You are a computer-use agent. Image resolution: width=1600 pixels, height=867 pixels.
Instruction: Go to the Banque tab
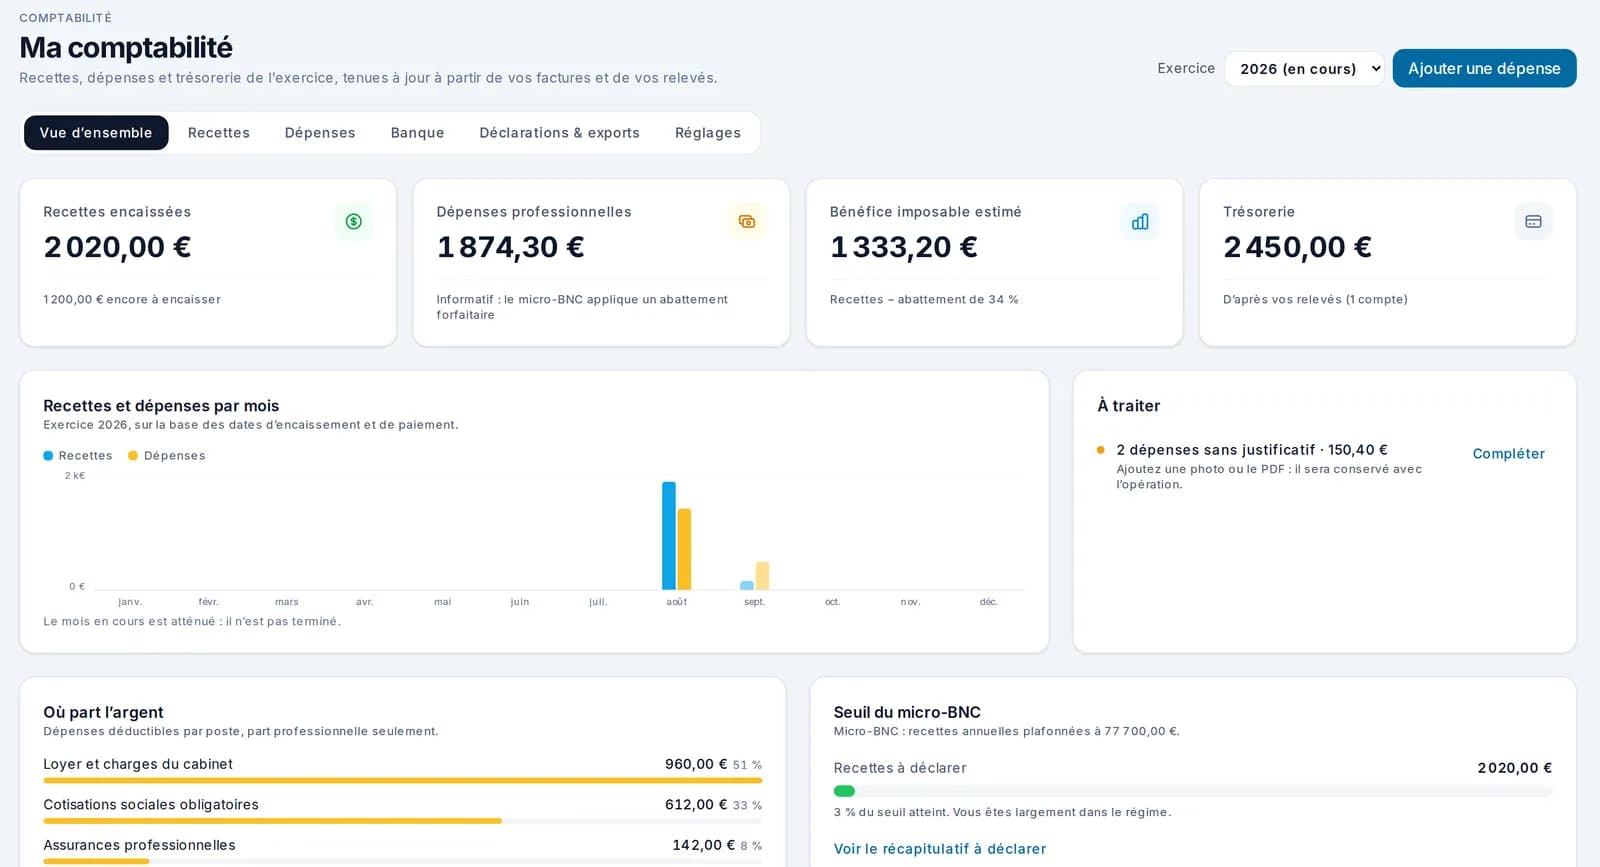click(x=417, y=133)
